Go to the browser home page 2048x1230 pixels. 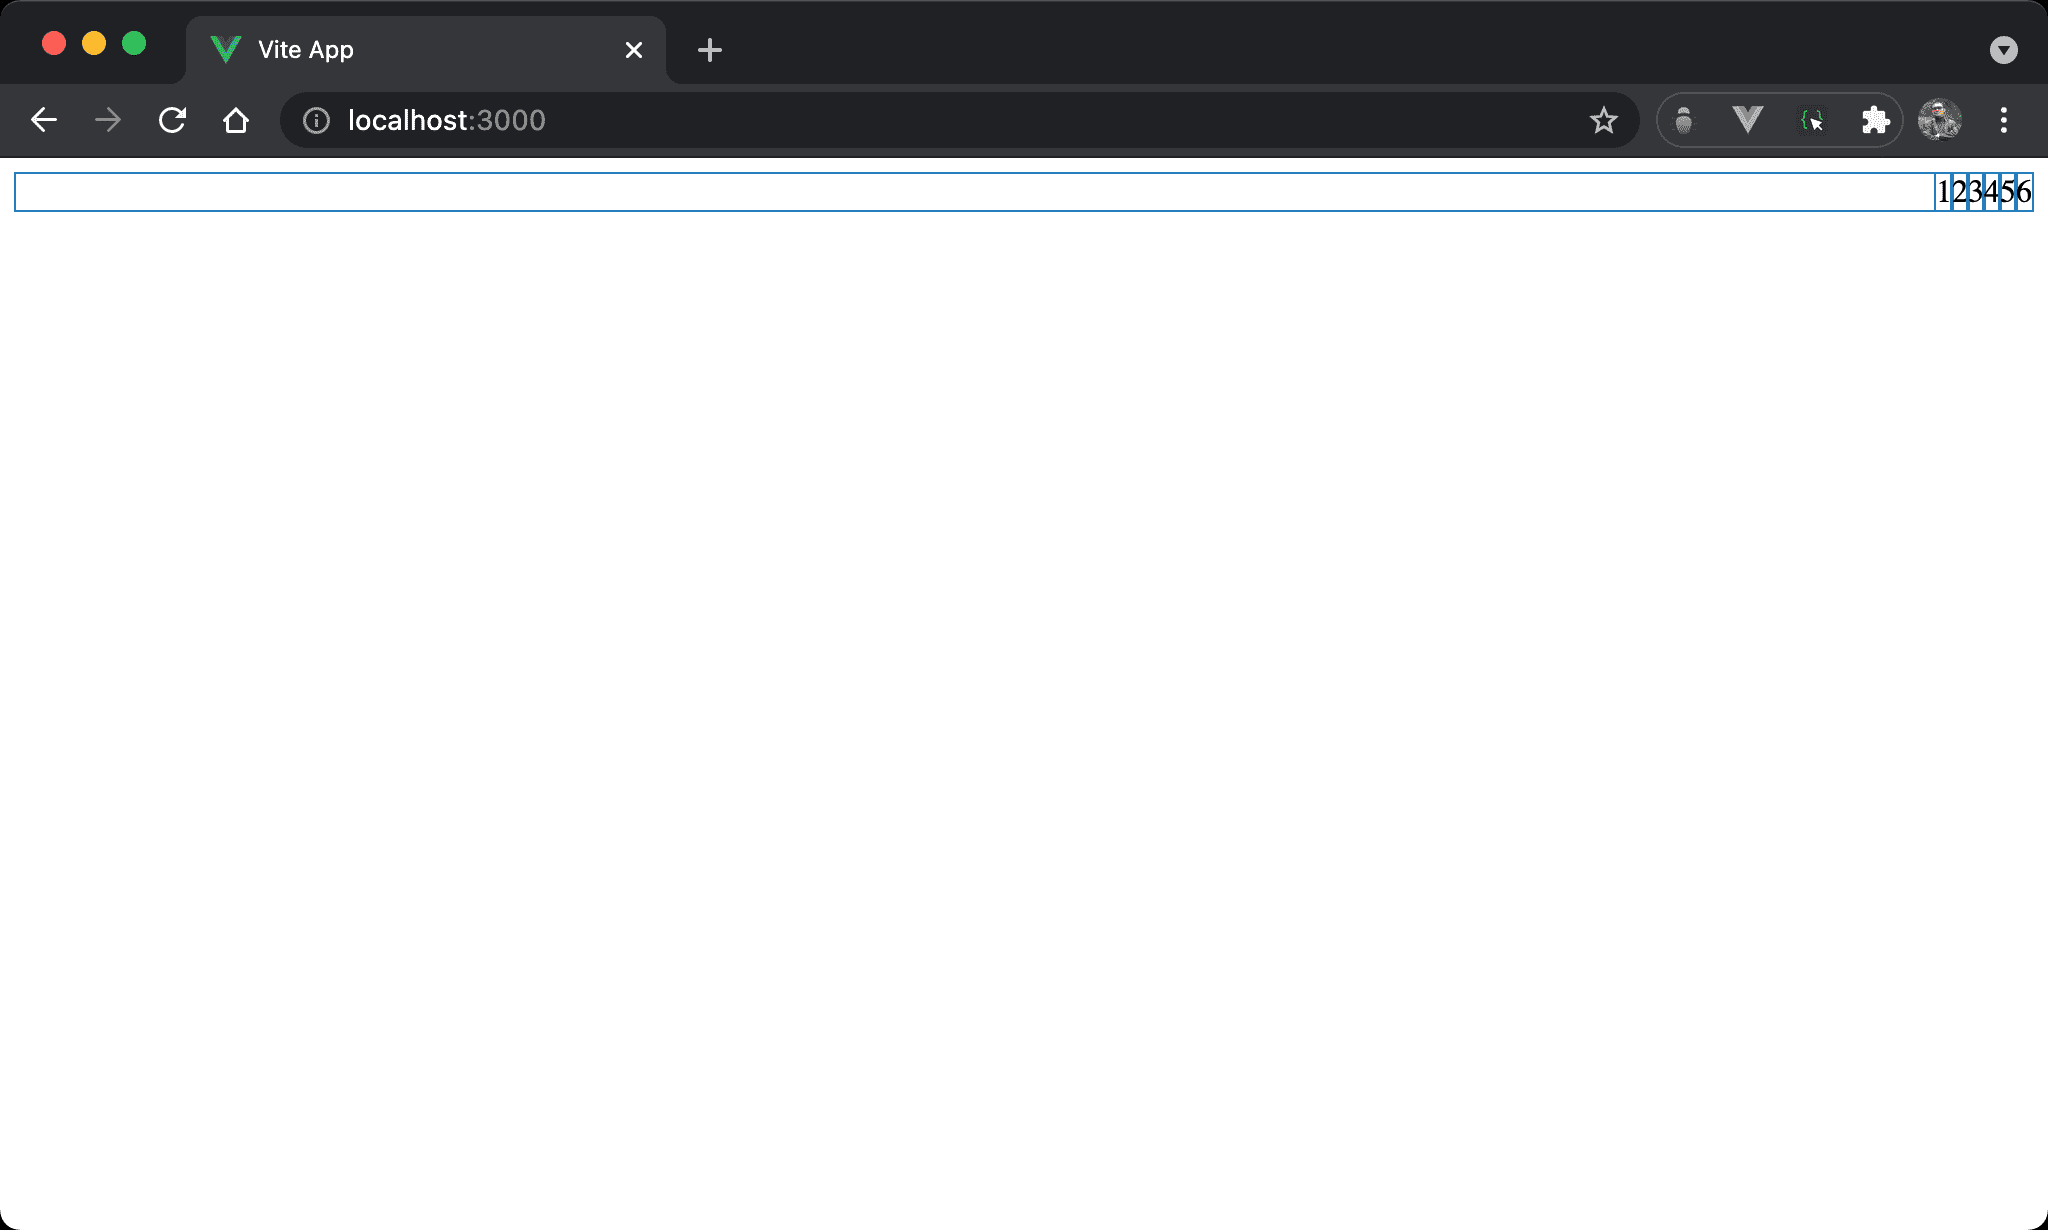click(236, 120)
